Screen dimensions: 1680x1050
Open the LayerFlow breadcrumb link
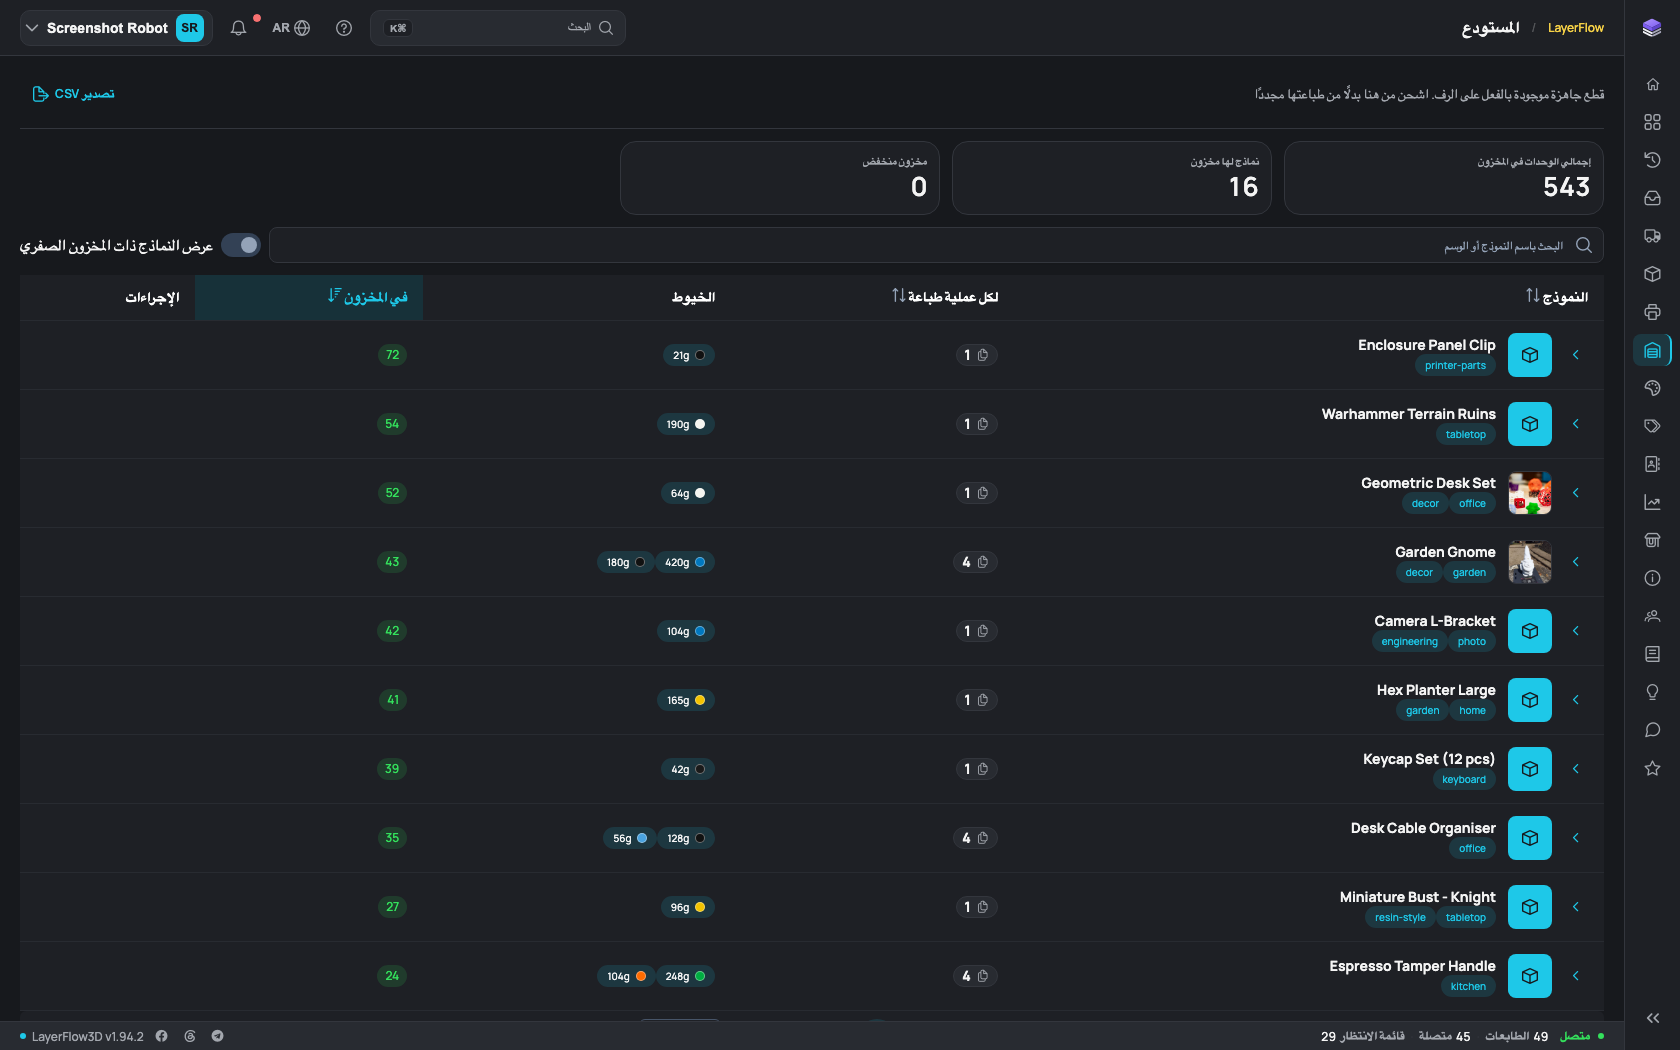(1575, 28)
